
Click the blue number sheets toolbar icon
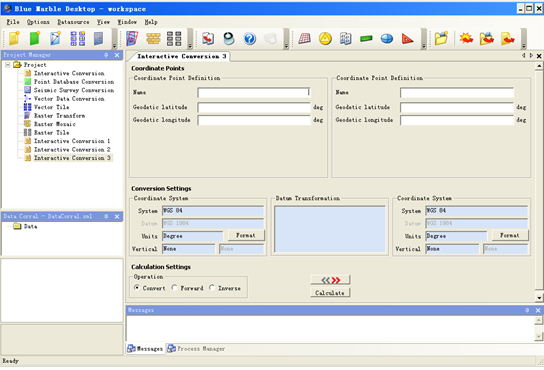tap(346, 39)
